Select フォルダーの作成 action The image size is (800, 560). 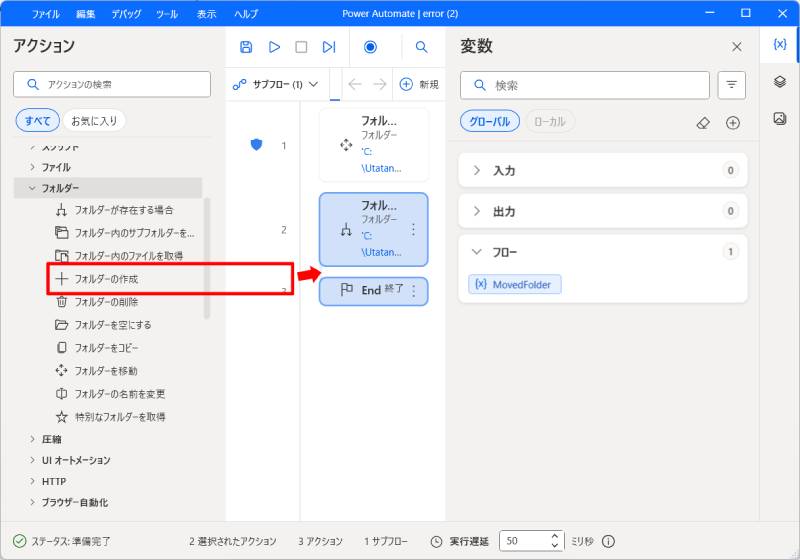[96, 278]
